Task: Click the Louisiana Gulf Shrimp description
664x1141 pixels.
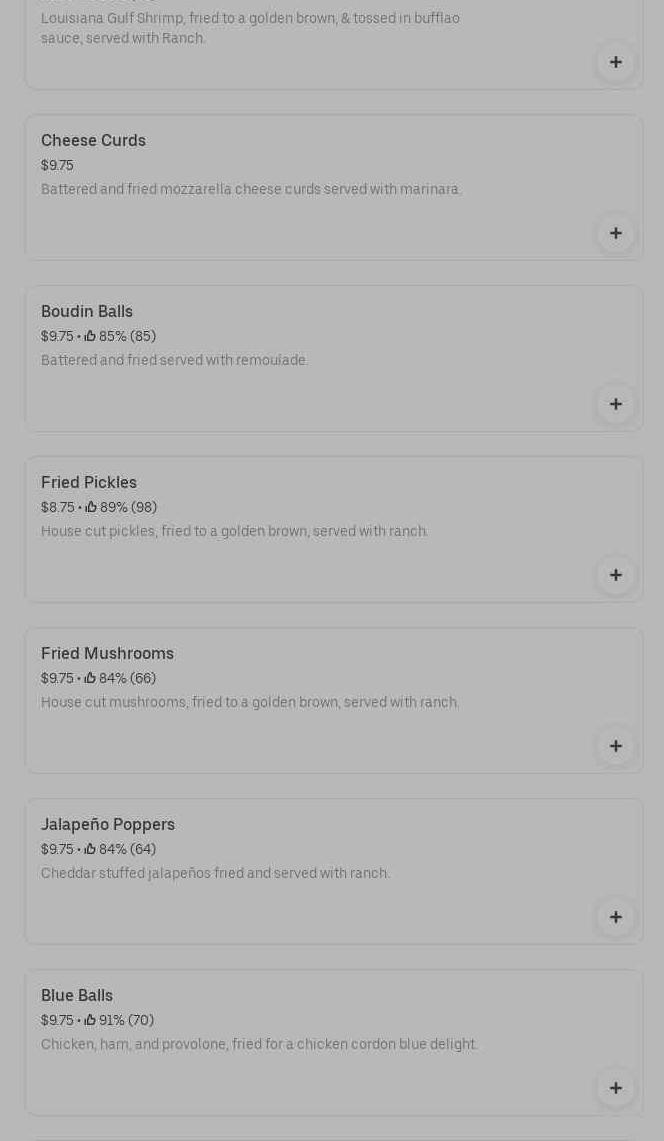Action: click(x=250, y=28)
